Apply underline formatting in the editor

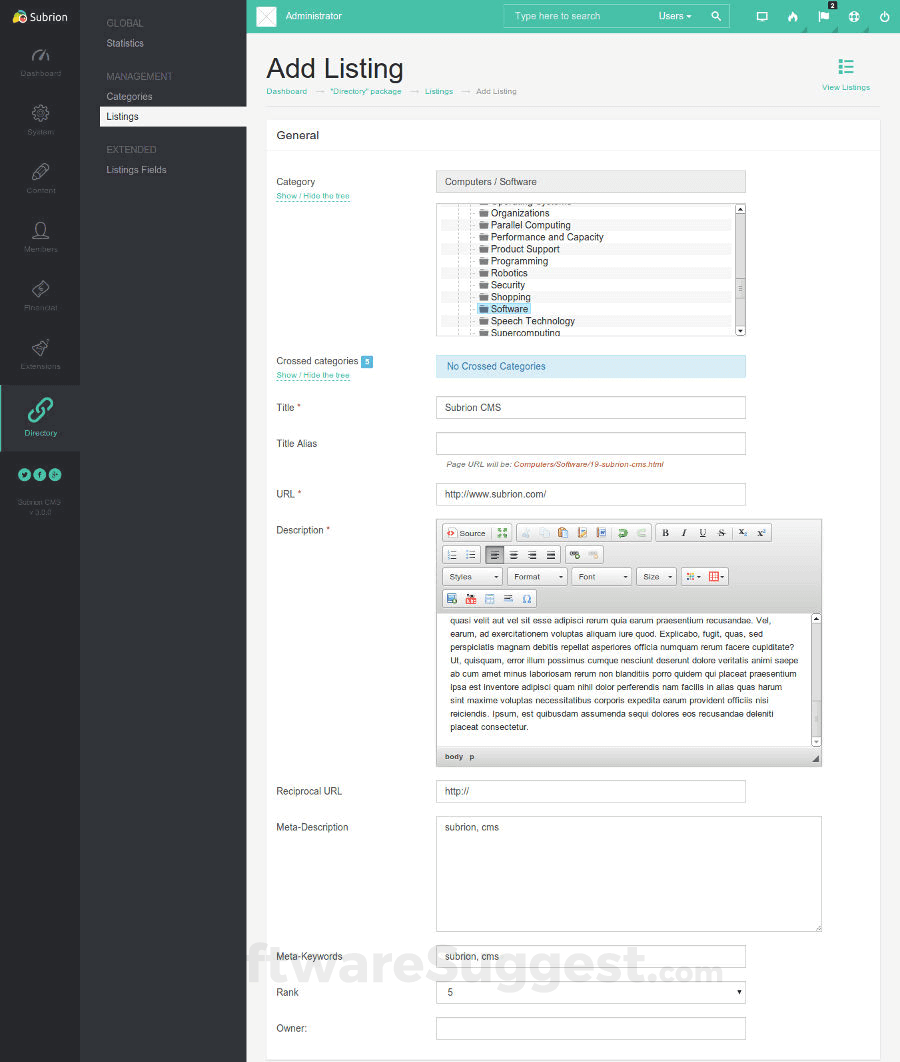point(702,532)
